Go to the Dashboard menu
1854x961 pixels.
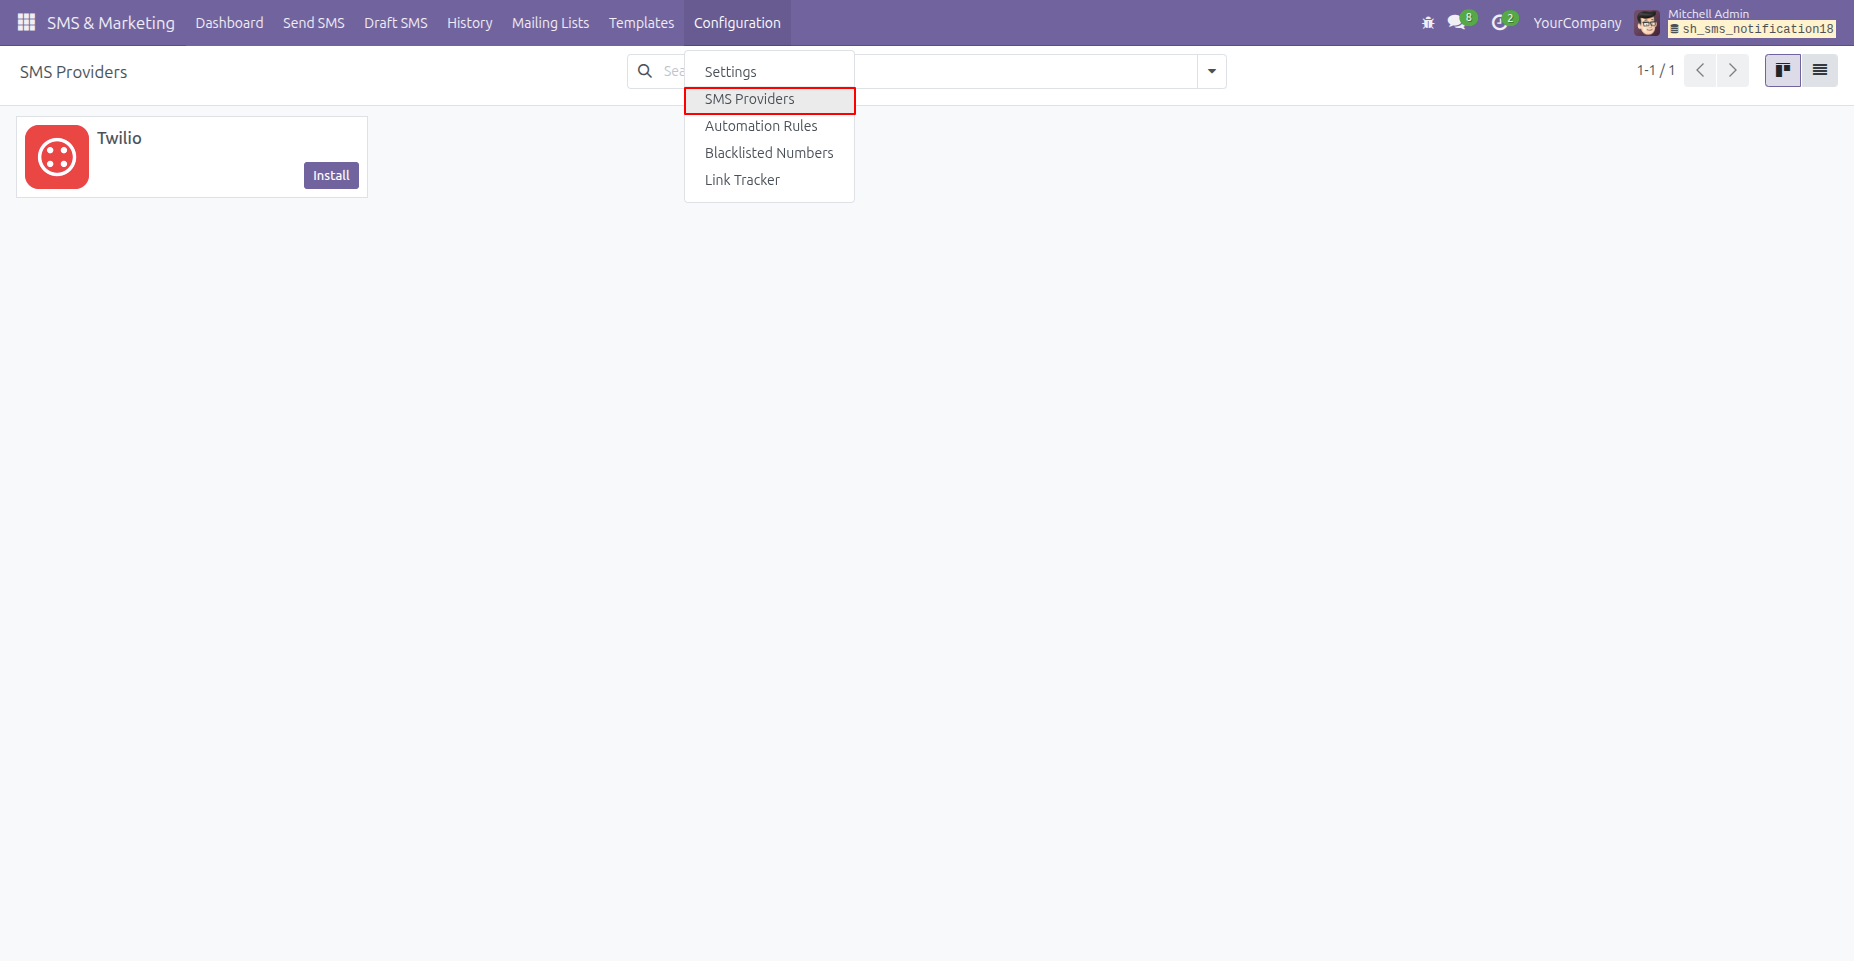click(229, 23)
